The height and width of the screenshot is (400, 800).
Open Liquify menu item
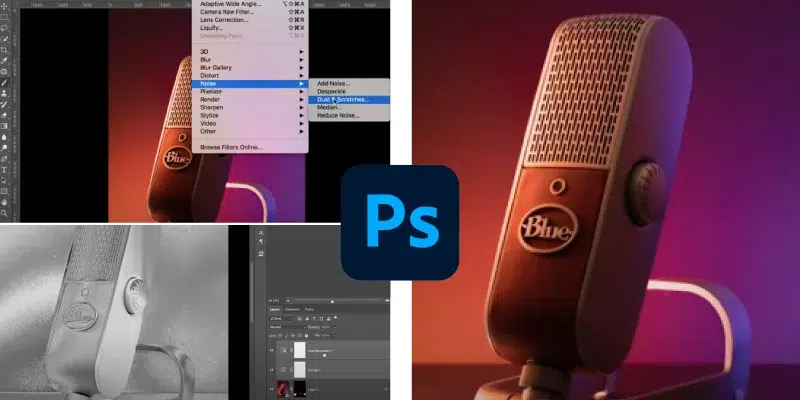point(250,28)
